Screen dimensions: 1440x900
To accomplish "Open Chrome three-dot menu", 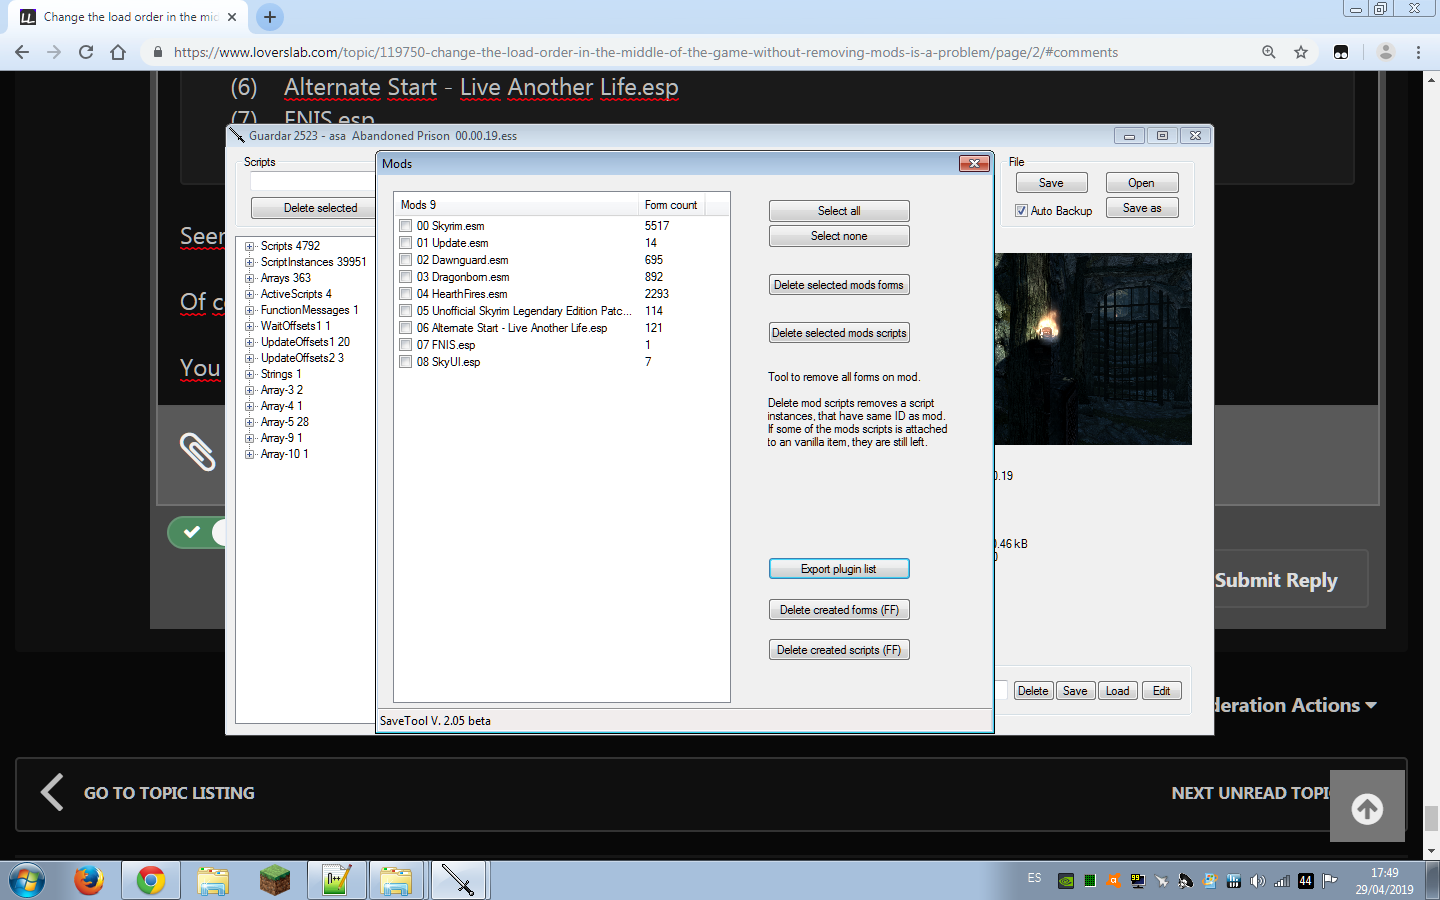I will 1418,52.
